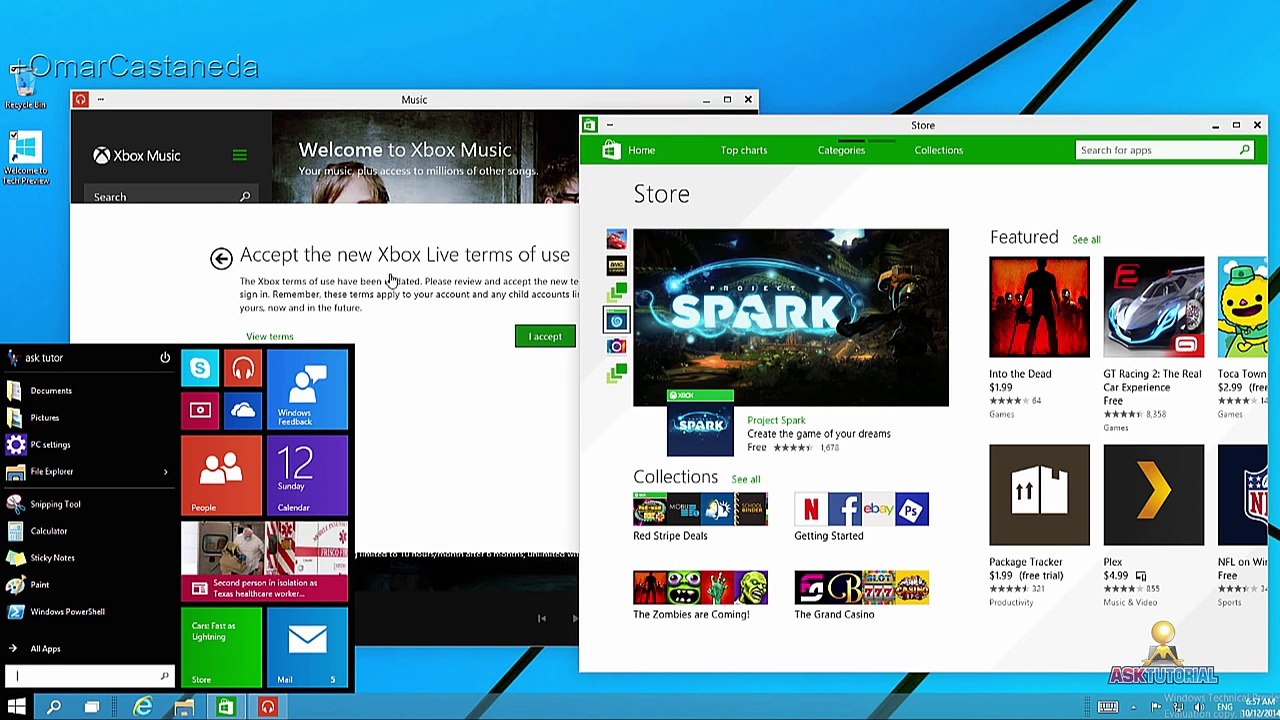This screenshot has width=1280, height=720.
Task: Go back with the circled arrow in Music
Action: pos(221,258)
